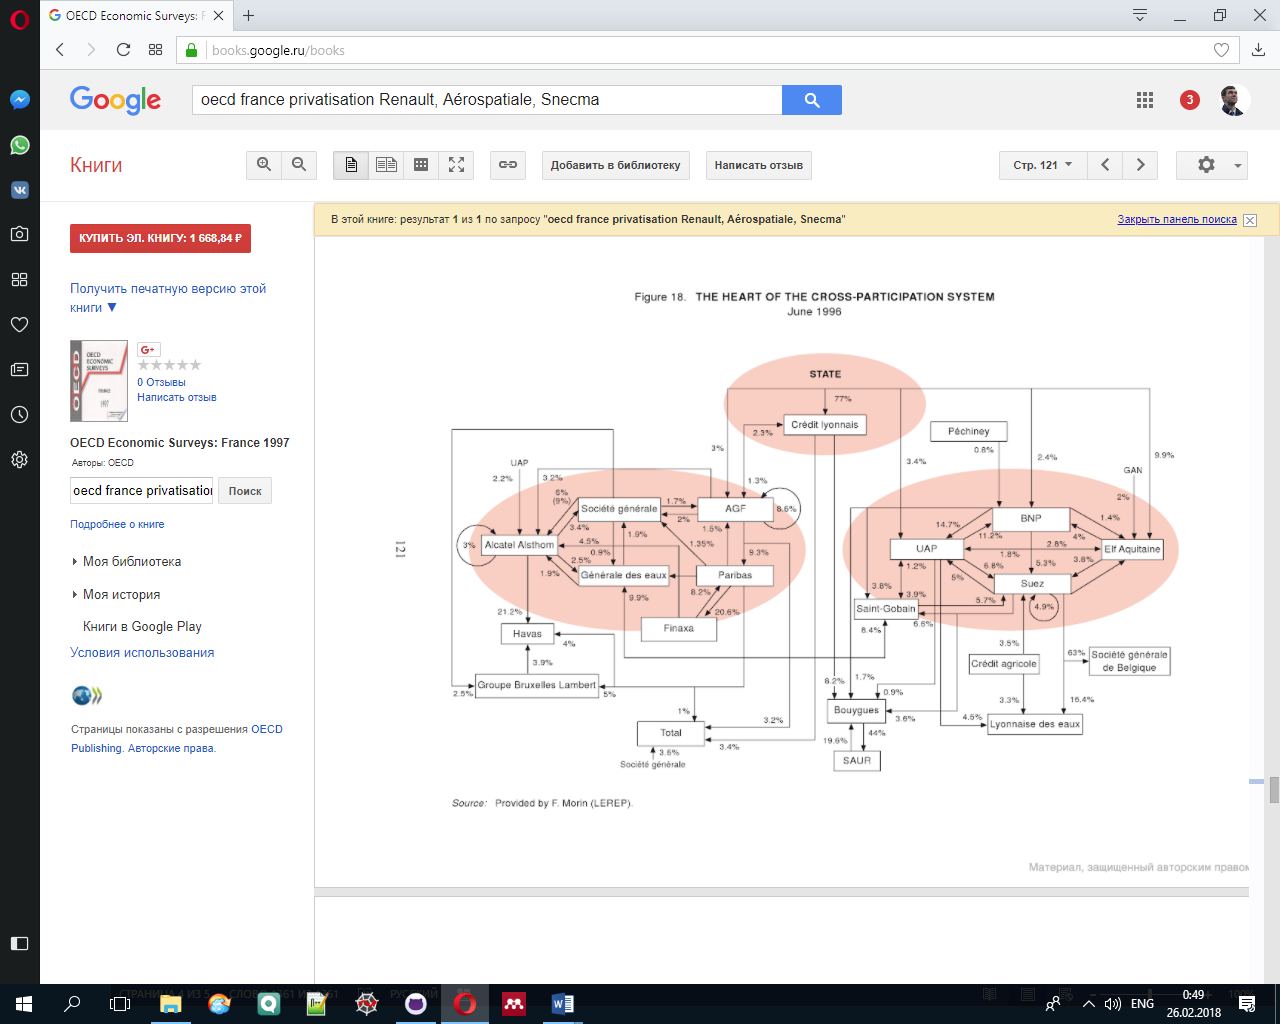Image resolution: width=1280 pixels, height=1024 pixels.
Task: Open Messenger in Opera sidebar
Action: [x=19, y=100]
